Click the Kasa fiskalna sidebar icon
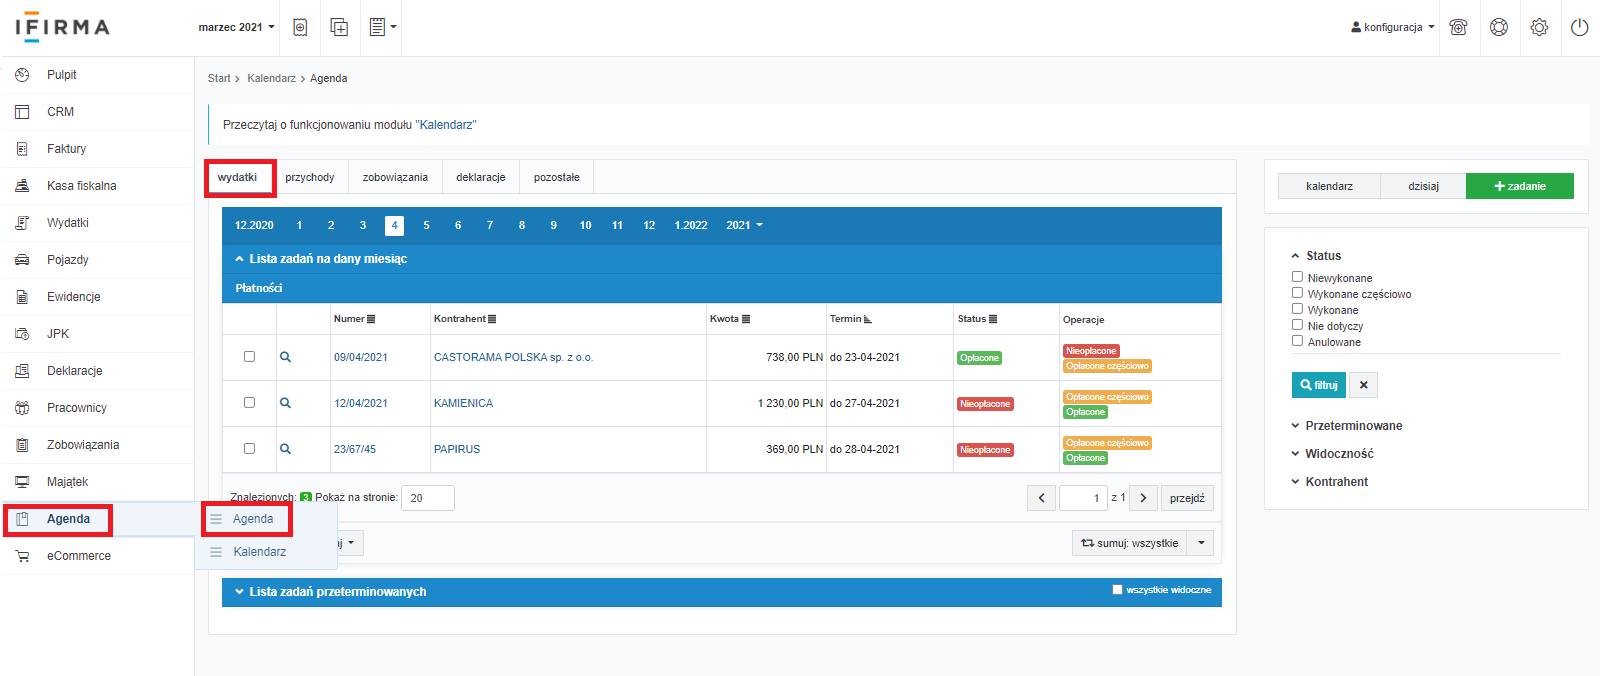1600x676 pixels. pos(22,186)
